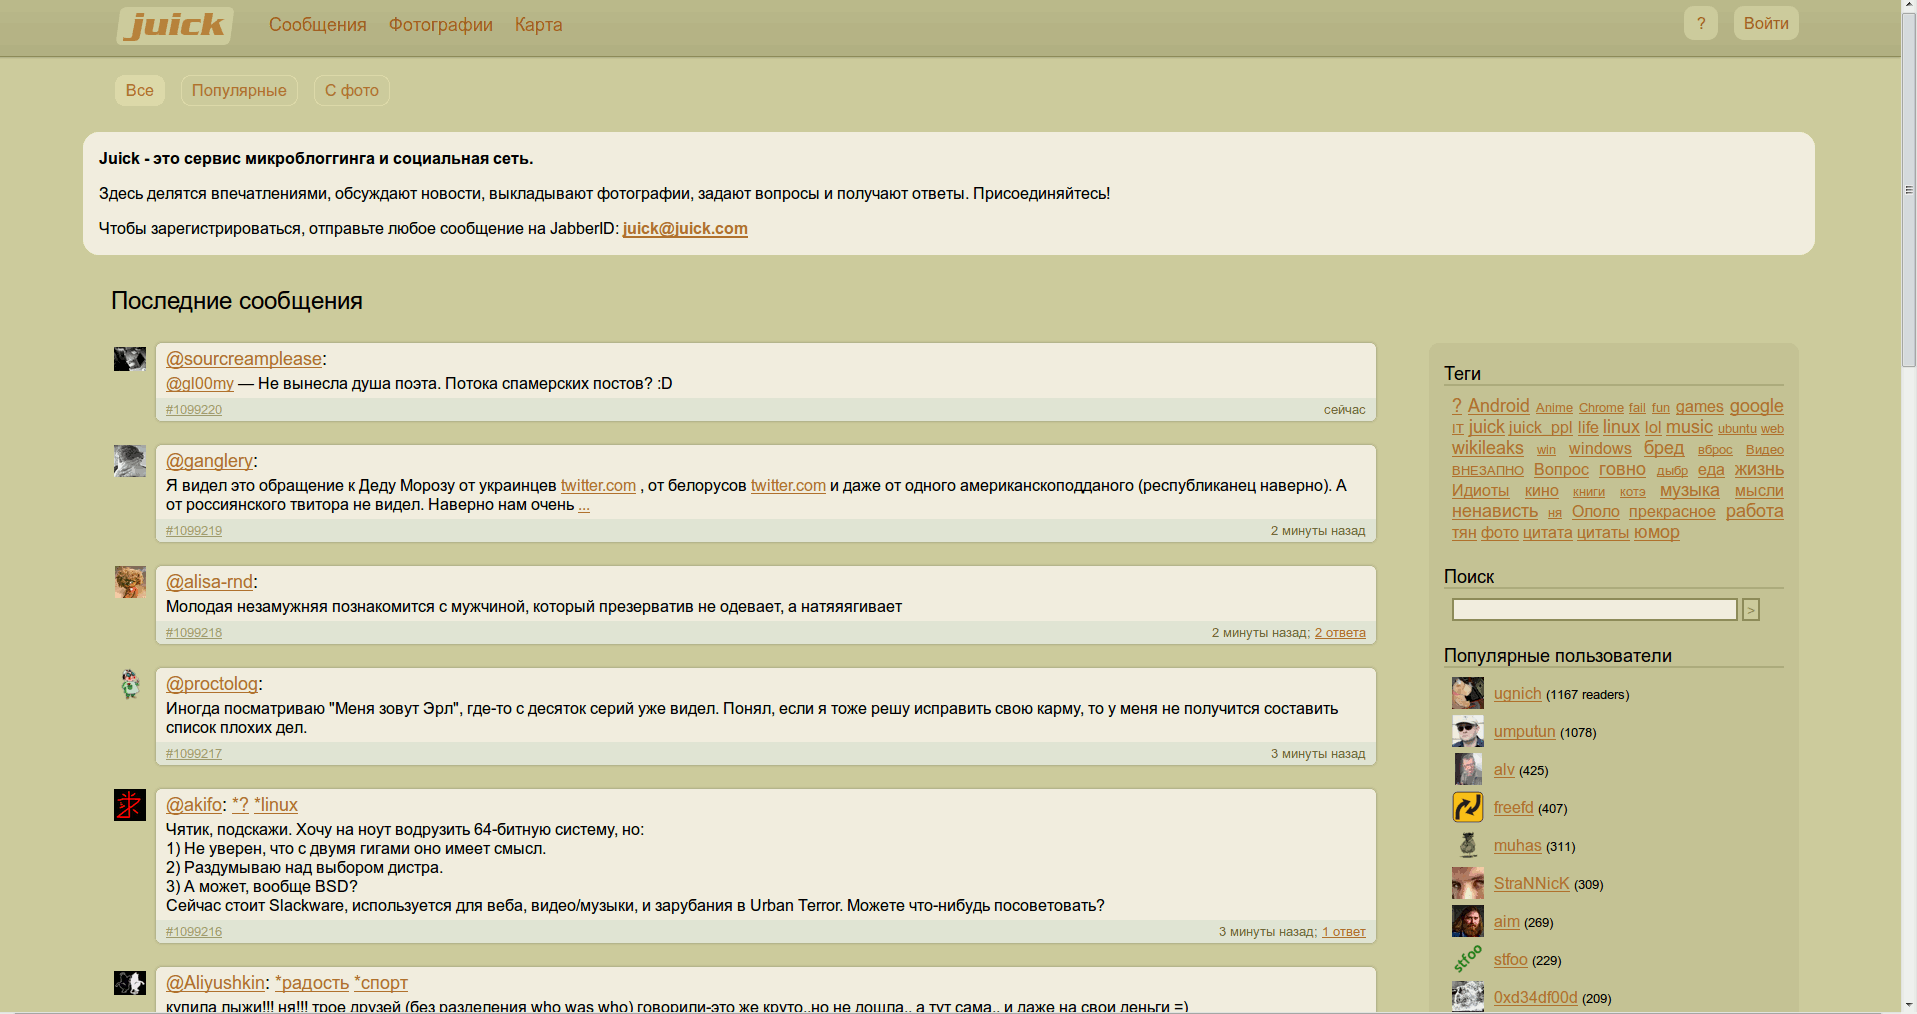Open @proctolog profile link
This screenshot has height=1014, width=1917.
click(212, 684)
